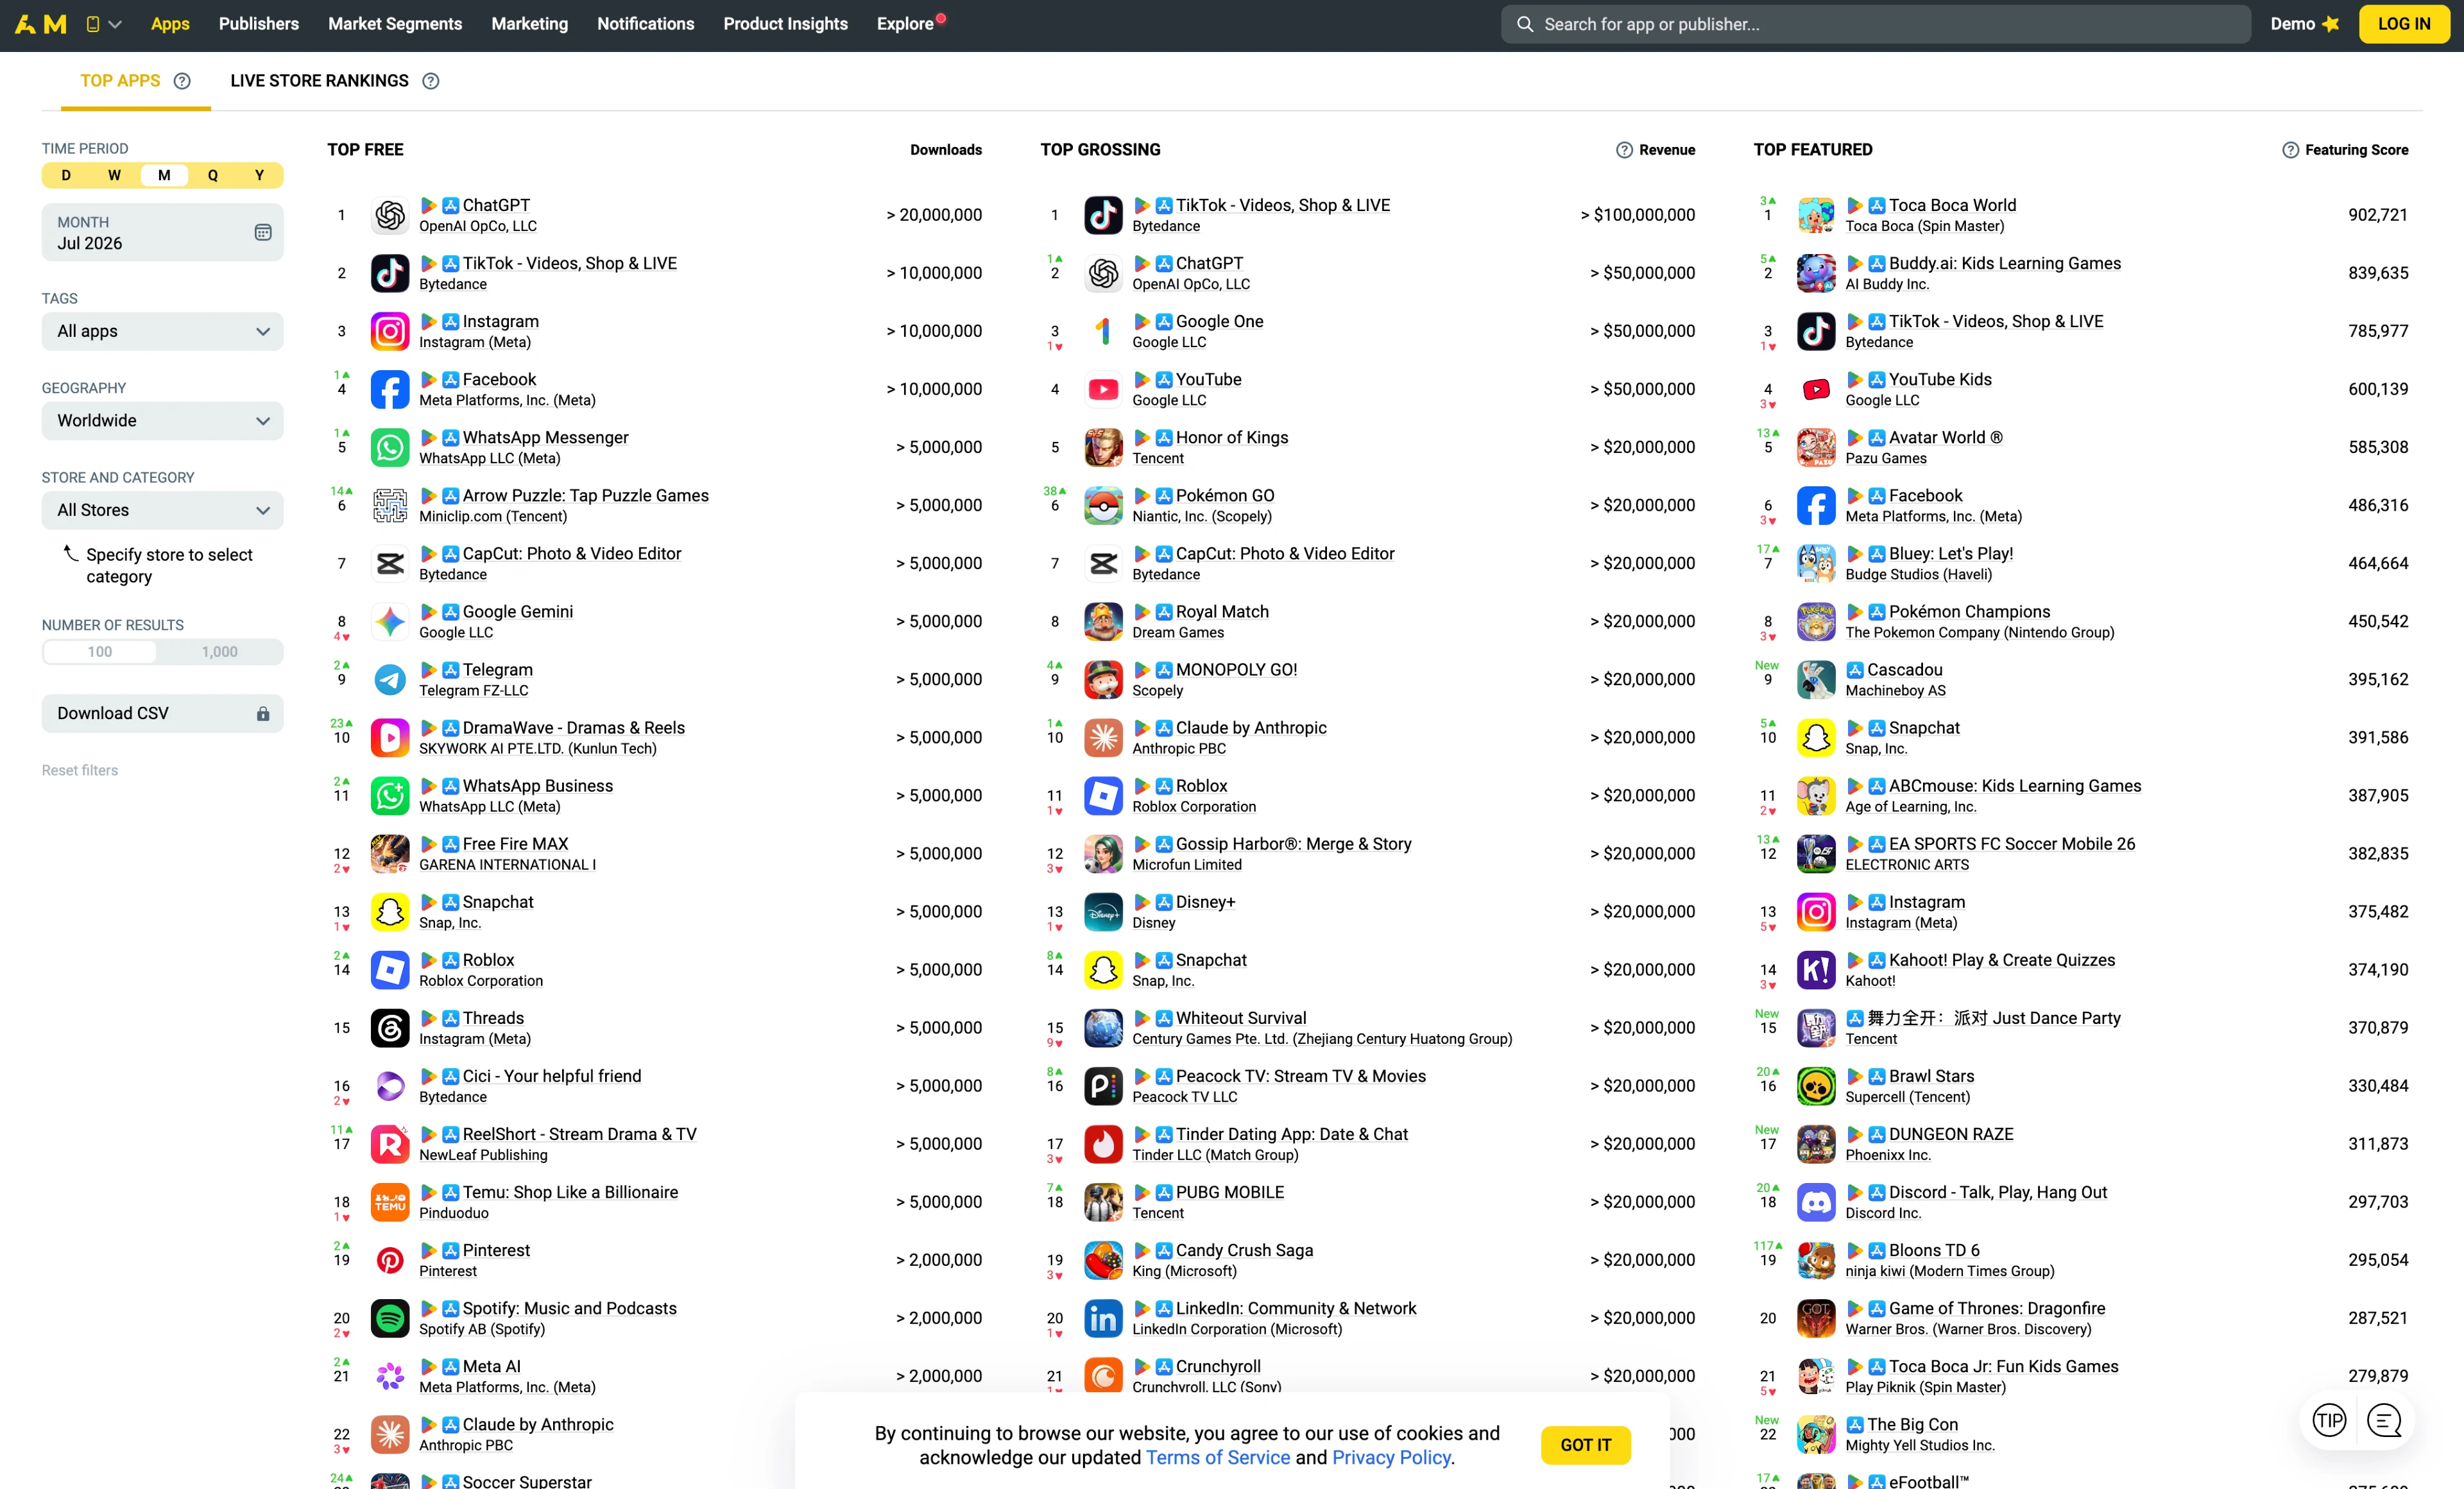The height and width of the screenshot is (1489, 2464).
Task: Open the Brawl Stars app link
Action: pos(1932,1076)
